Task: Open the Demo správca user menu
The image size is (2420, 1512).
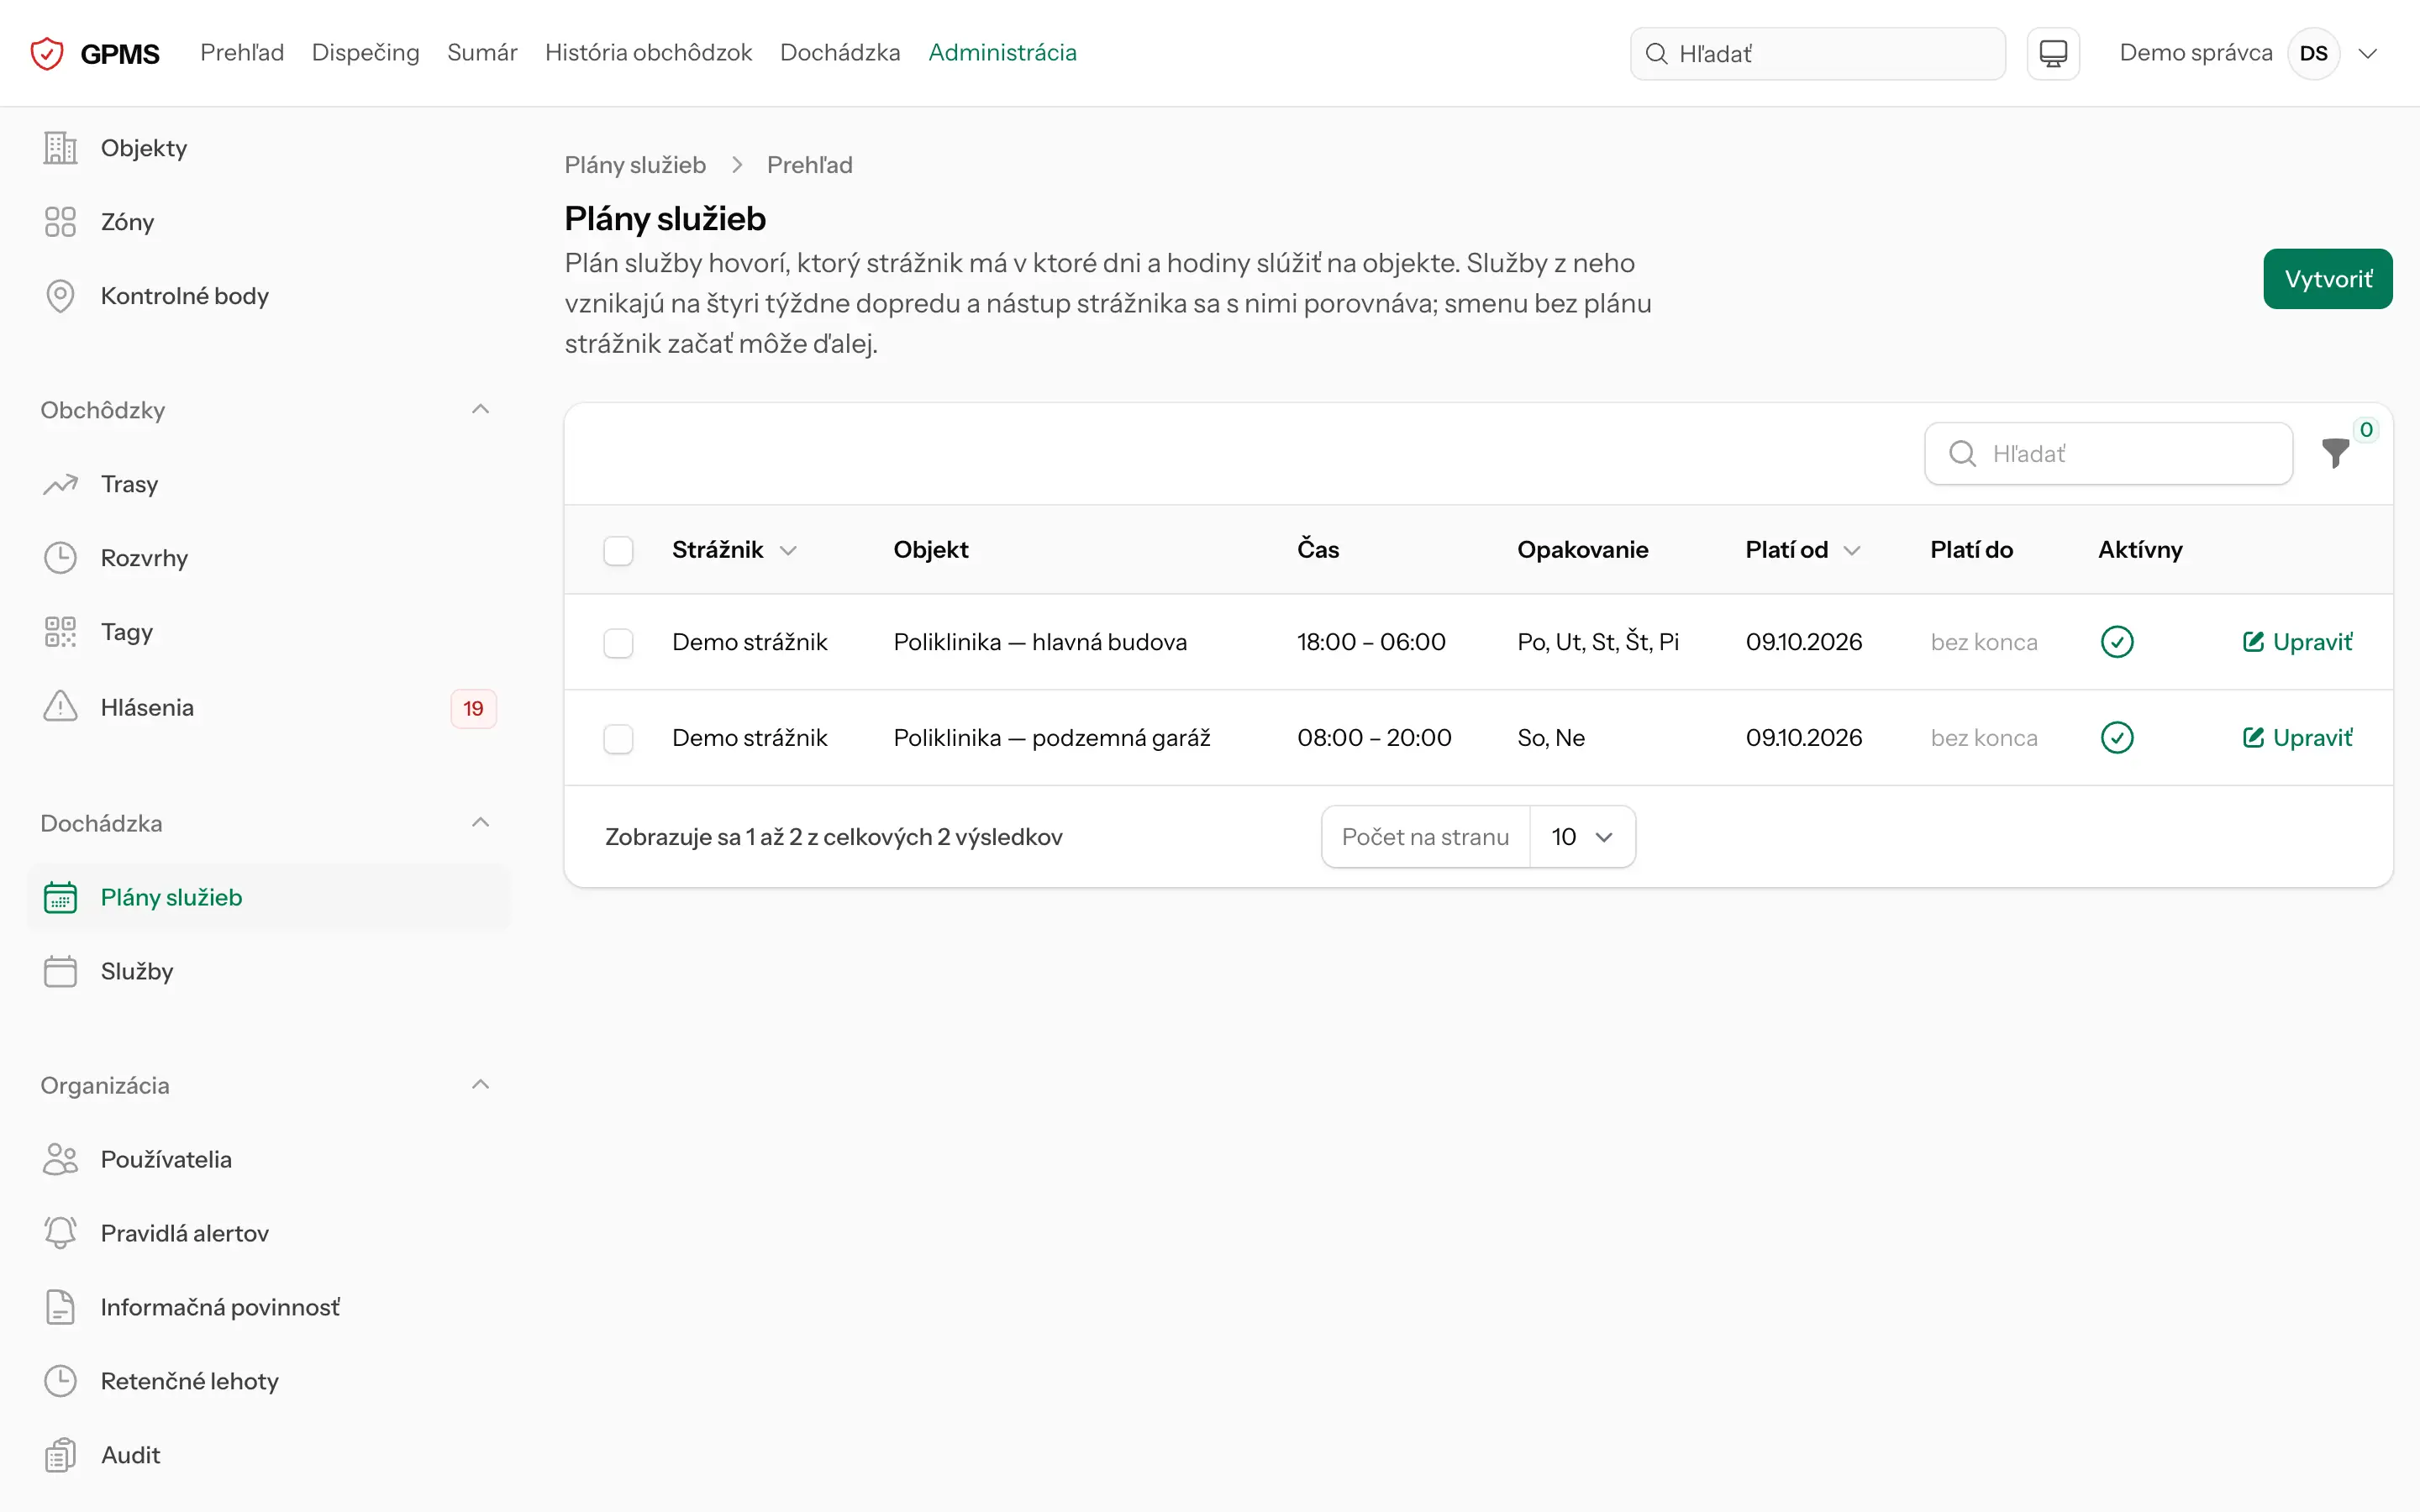Action: coord(2248,53)
